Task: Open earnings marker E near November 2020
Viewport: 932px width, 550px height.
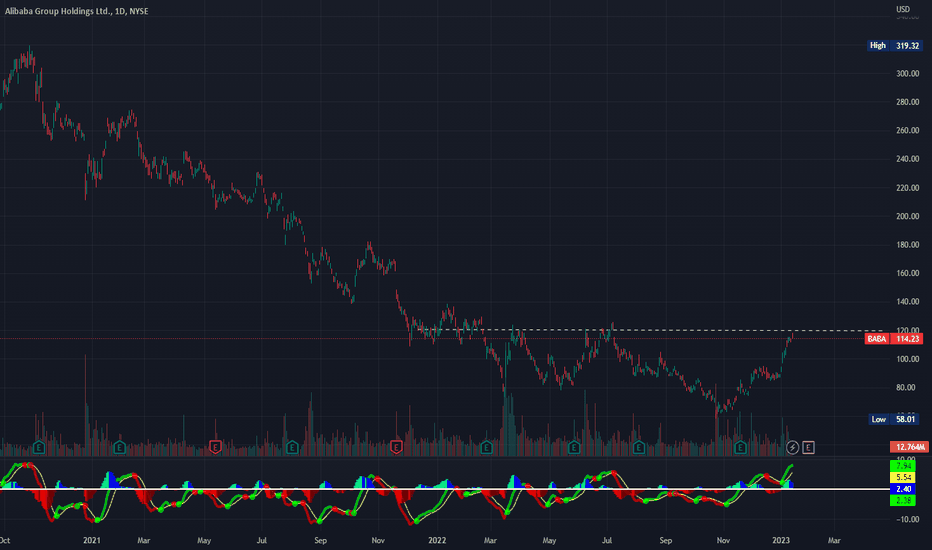Action: (x=39, y=447)
